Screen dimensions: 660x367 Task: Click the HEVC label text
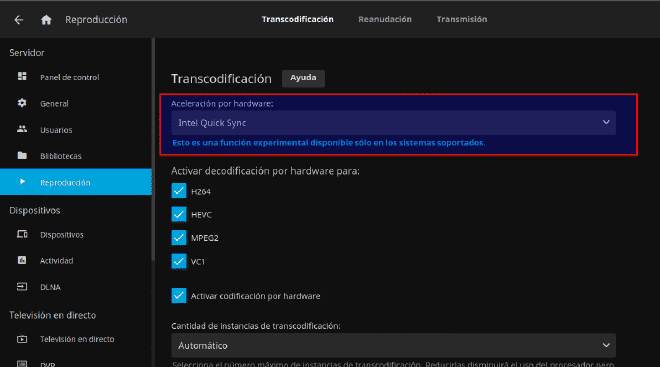[201, 215]
